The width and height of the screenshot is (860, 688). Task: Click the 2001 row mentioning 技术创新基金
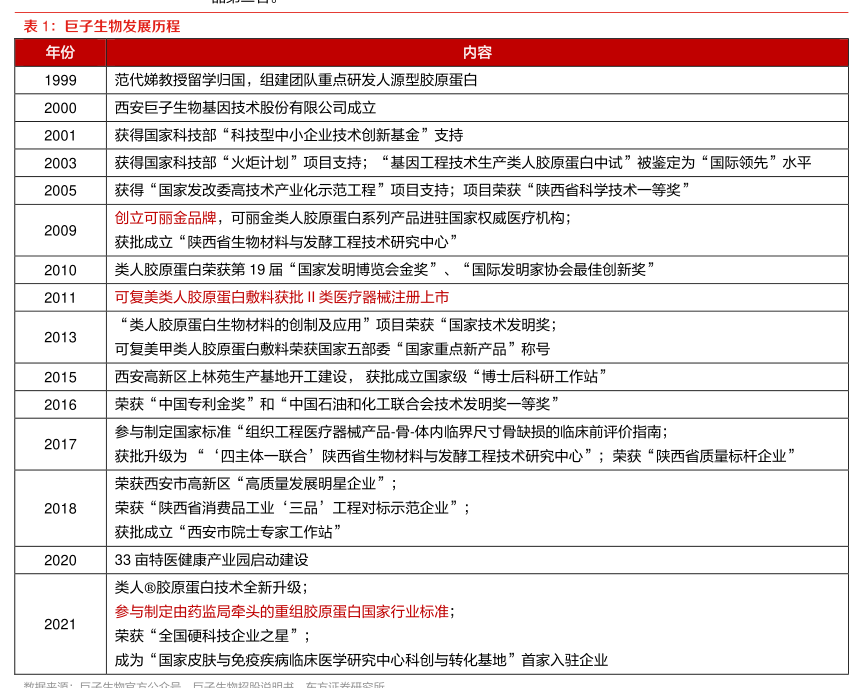(289, 135)
